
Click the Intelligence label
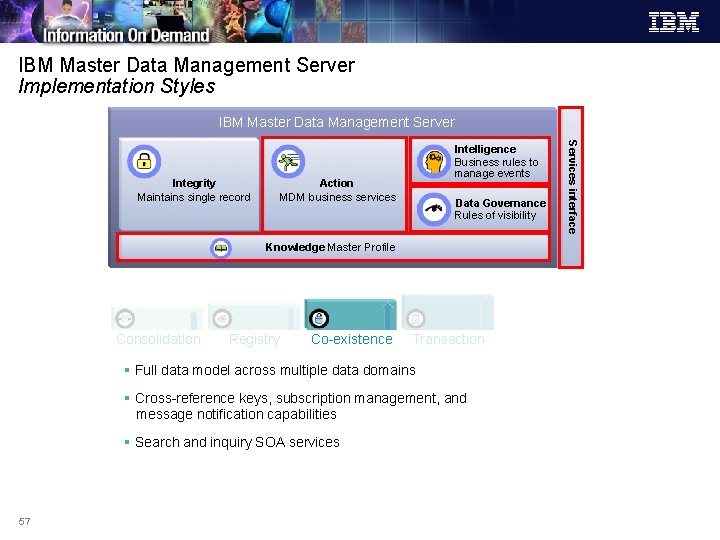(x=485, y=149)
